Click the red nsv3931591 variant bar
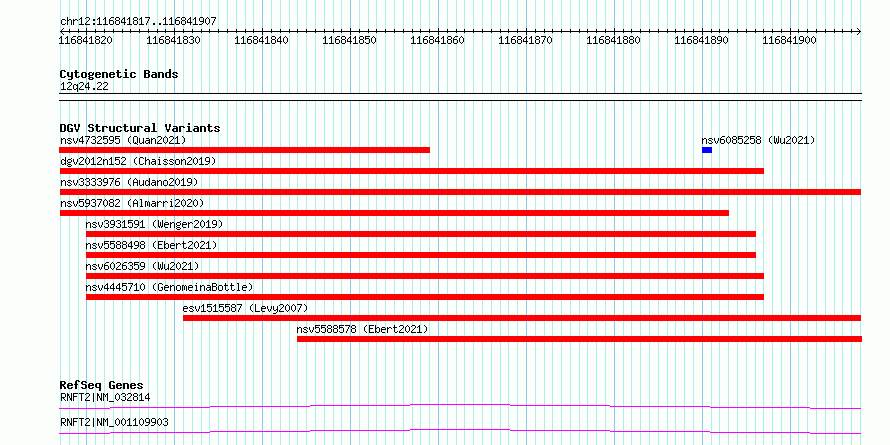Viewport: 890px width, 445px height. [x=421, y=234]
